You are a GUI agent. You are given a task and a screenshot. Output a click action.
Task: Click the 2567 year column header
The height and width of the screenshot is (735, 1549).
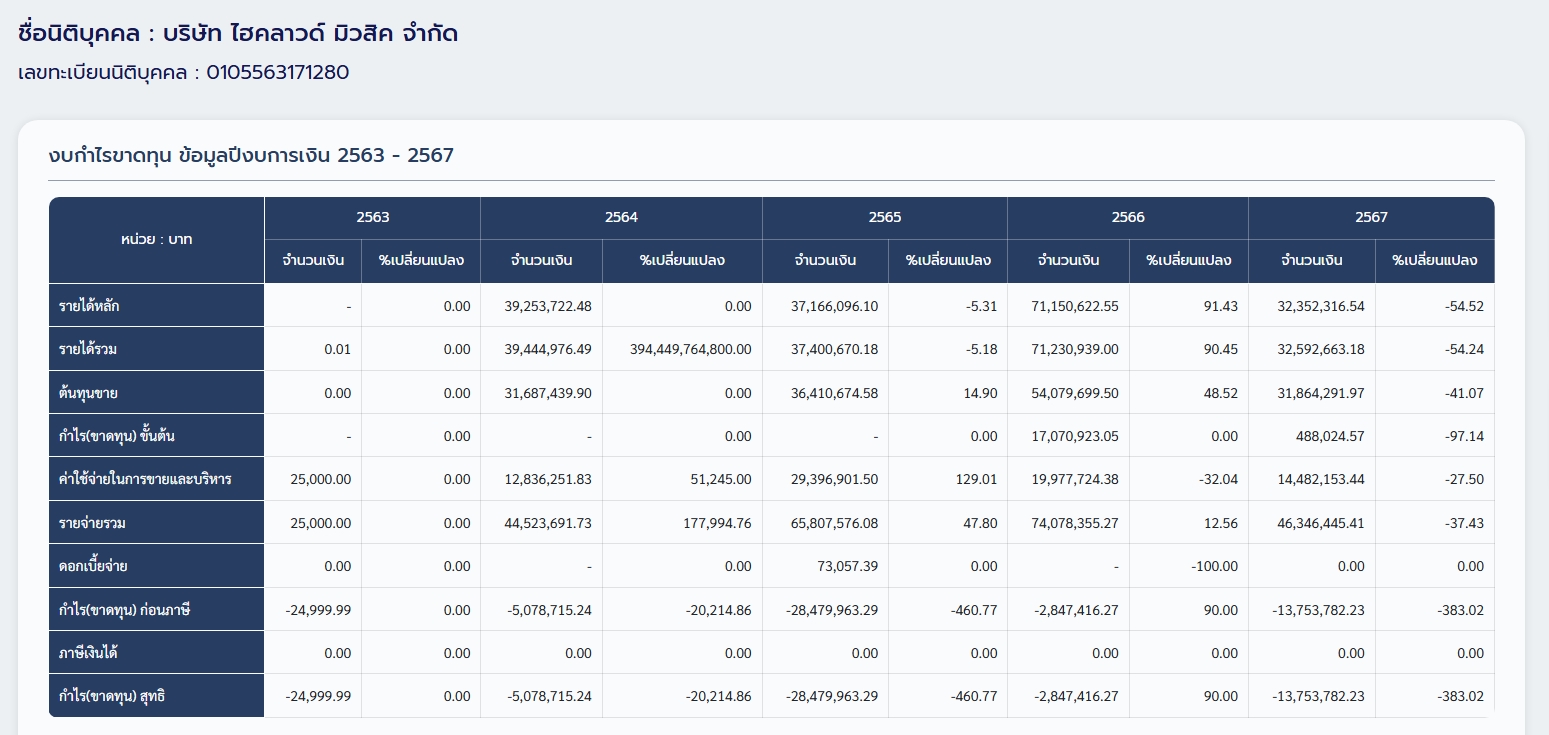pos(1371,217)
